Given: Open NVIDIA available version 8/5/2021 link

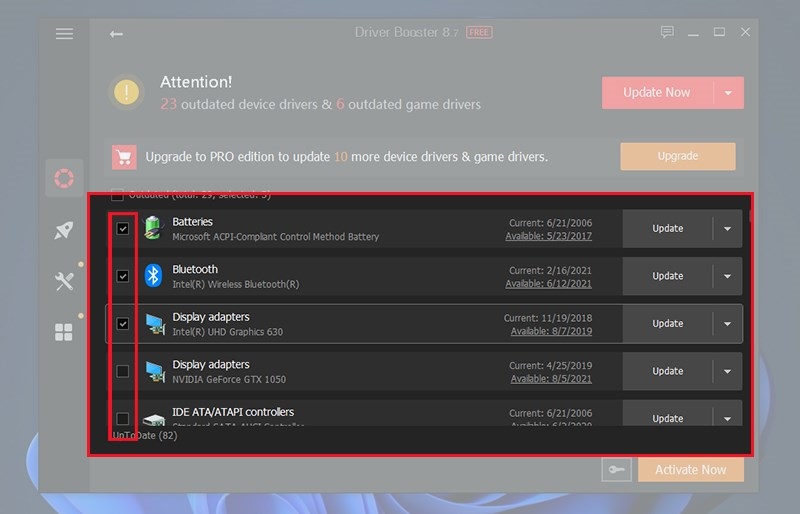Looking at the screenshot, I should 552,379.
